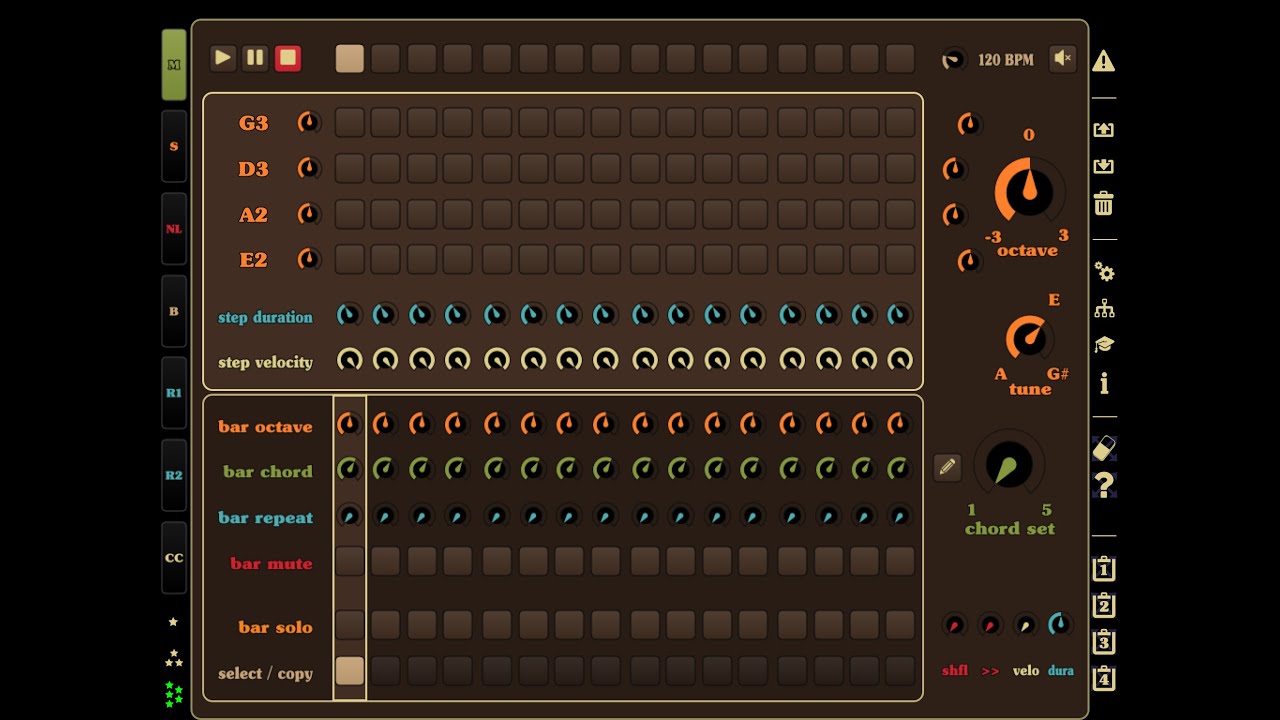Click the D3 note label
This screenshot has width=1280, height=720.
click(253, 169)
